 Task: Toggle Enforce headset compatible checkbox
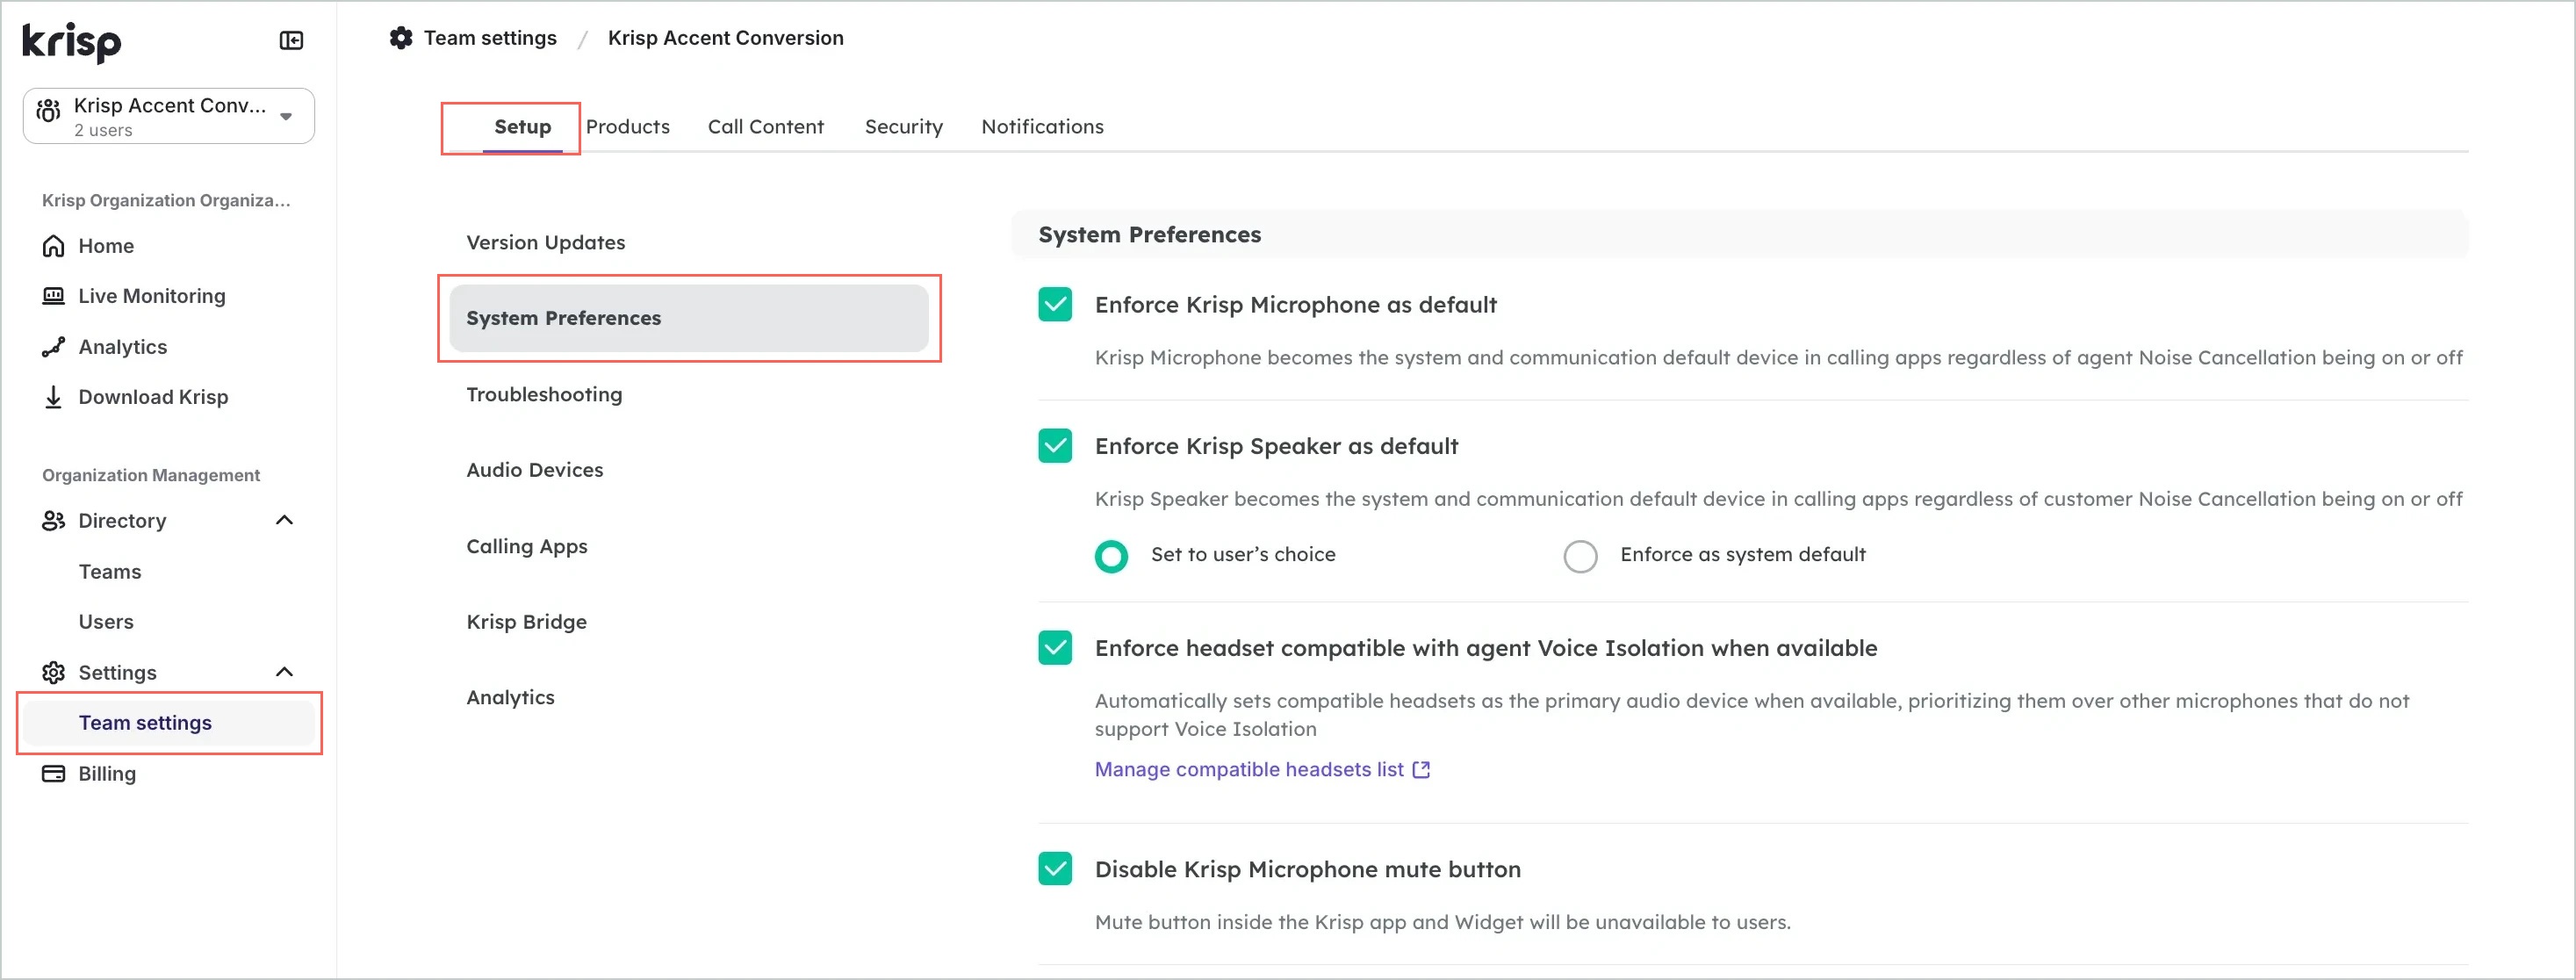click(1055, 648)
